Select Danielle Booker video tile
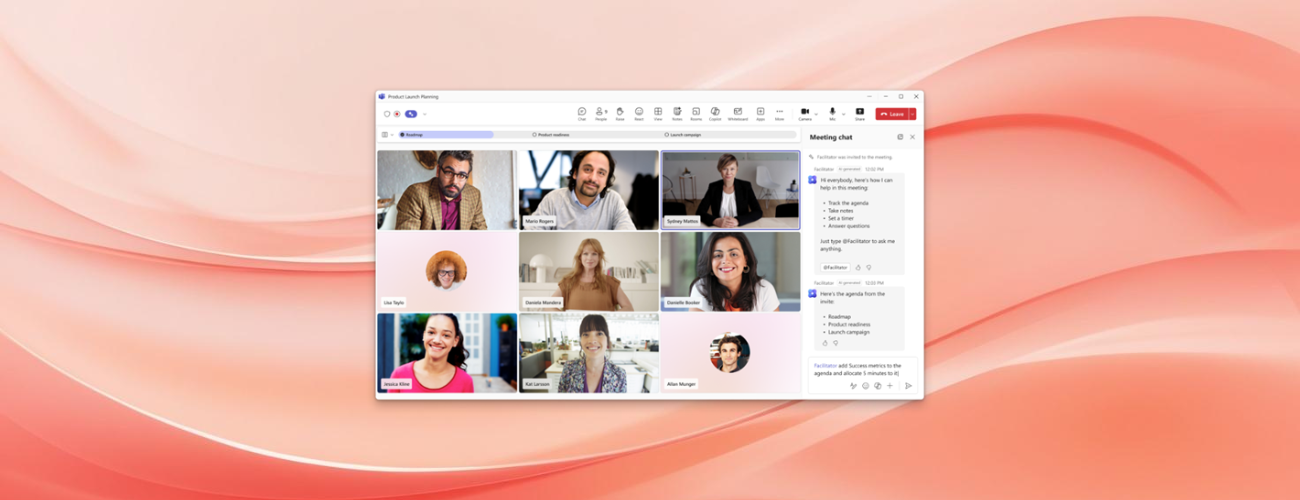Image resolution: width=1300 pixels, height=500 pixels. [x=730, y=272]
